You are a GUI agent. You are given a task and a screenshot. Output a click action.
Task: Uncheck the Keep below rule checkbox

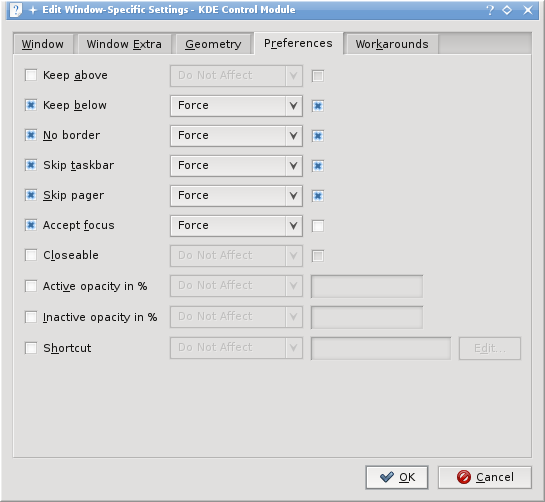(x=31, y=105)
